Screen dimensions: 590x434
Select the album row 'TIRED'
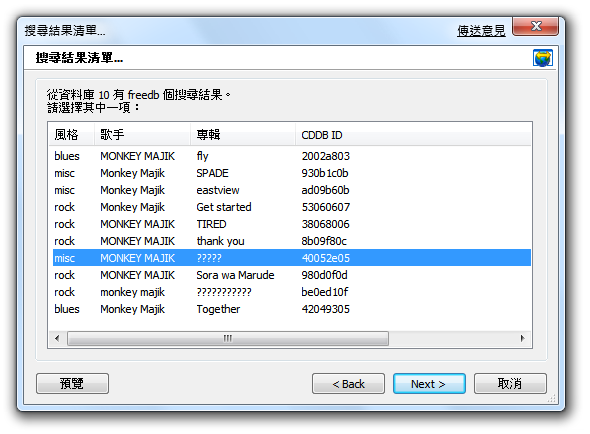coord(292,224)
